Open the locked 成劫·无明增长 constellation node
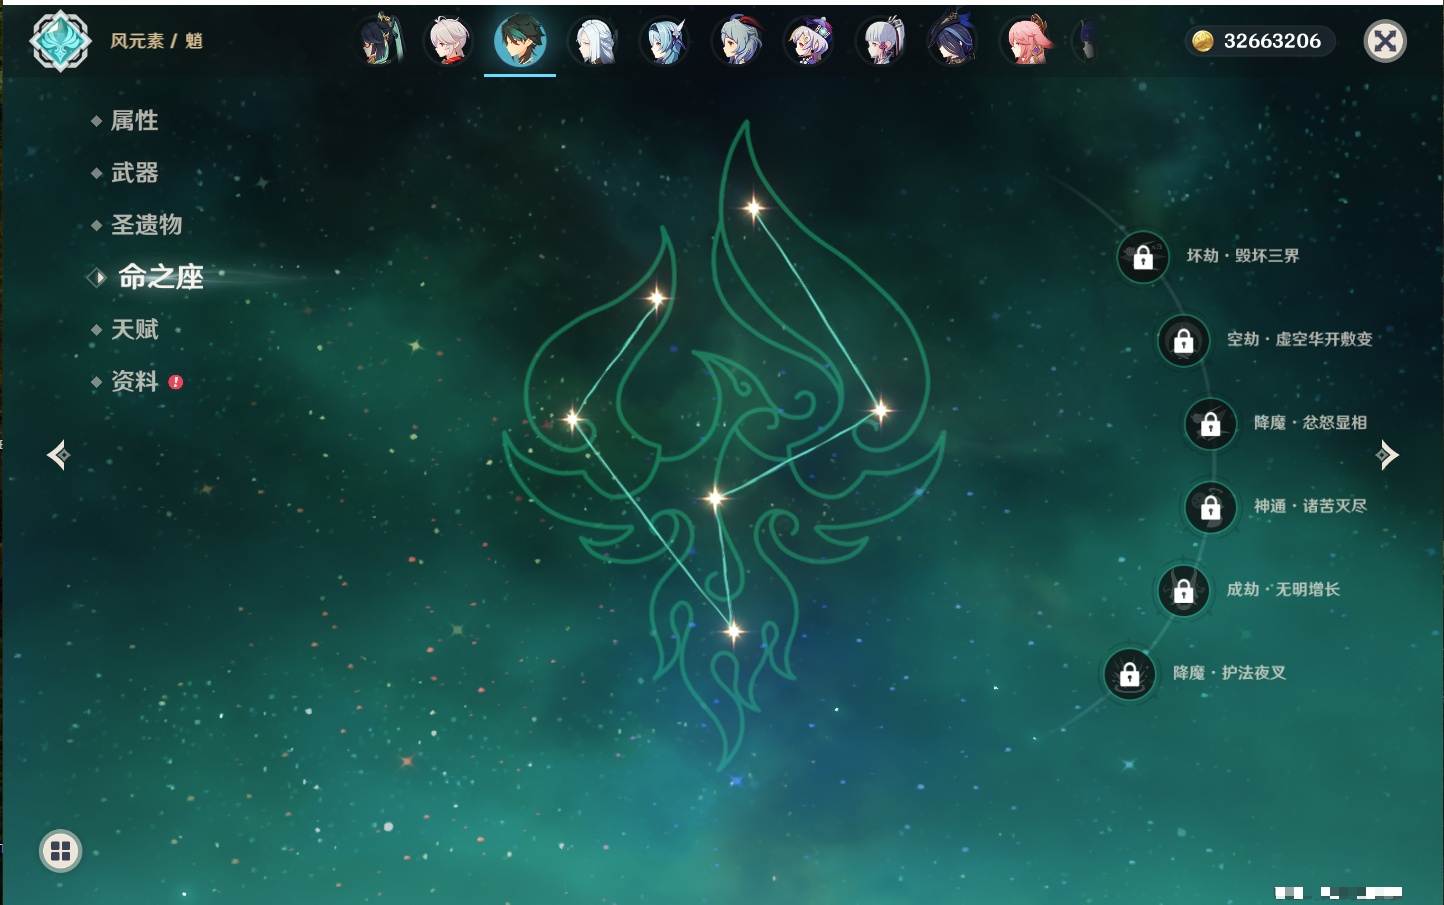 tap(1183, 591)
